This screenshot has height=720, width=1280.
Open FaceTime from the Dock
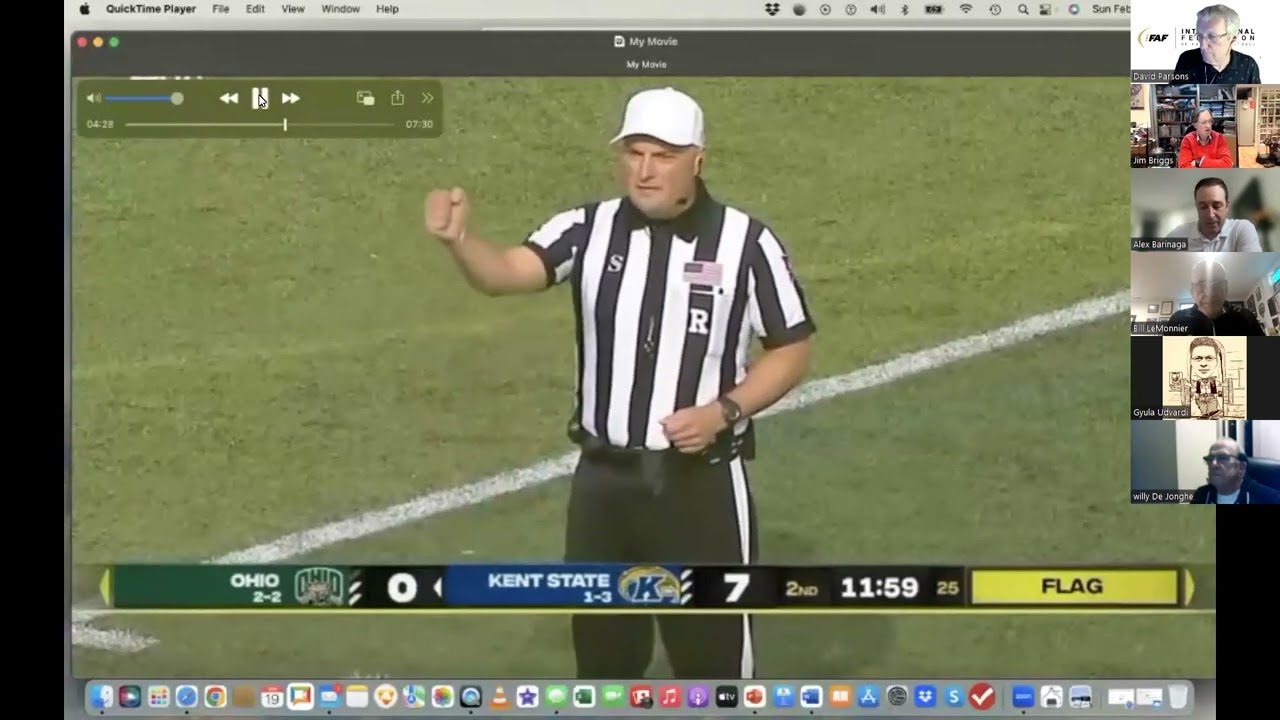point(613,697)
